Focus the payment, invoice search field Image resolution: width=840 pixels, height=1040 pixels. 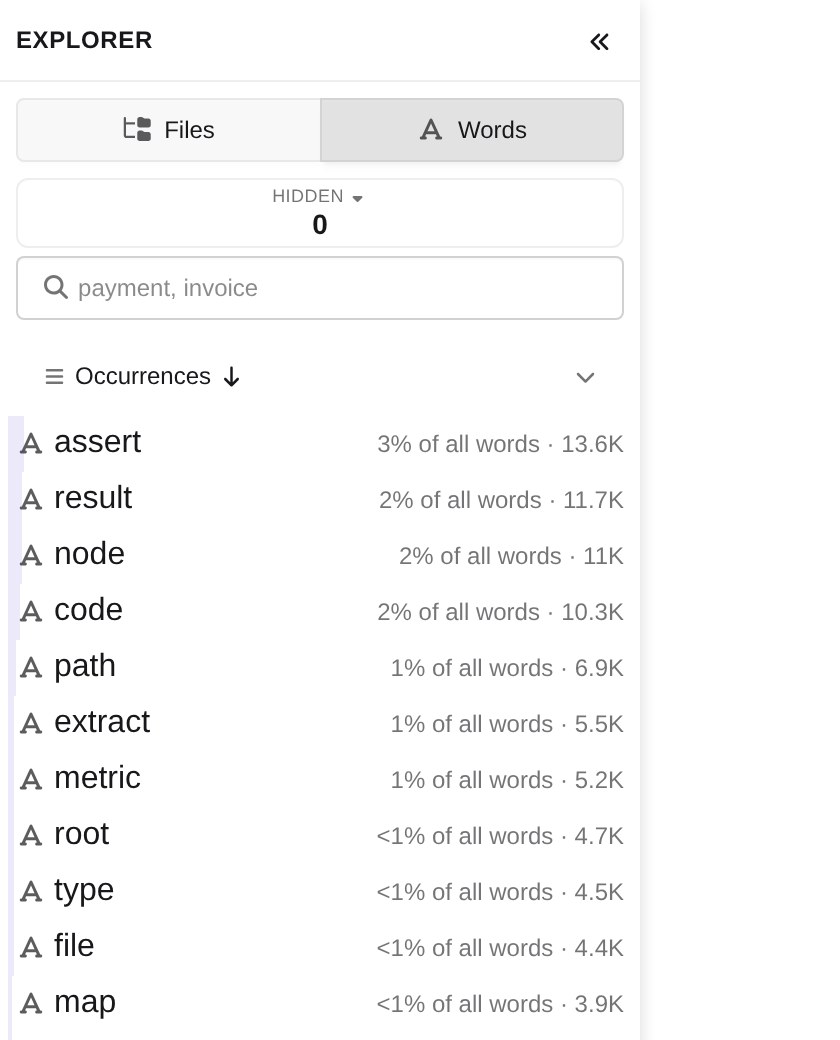point(320,288)
